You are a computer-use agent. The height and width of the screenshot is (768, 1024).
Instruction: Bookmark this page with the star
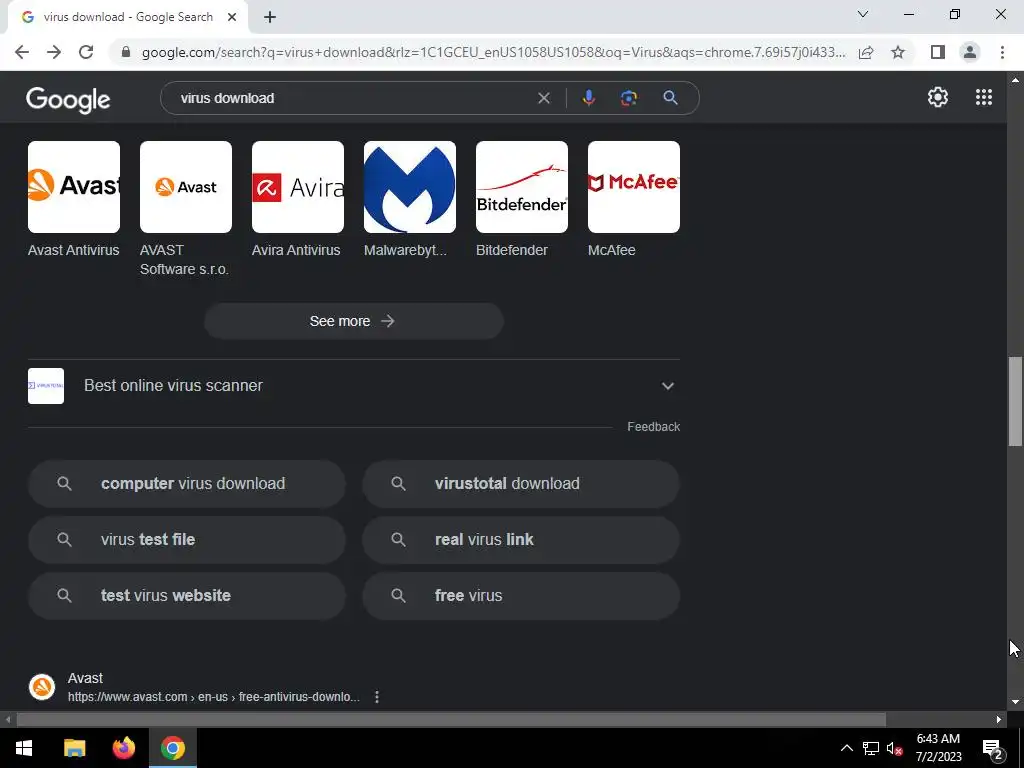[x=898, y=52]
